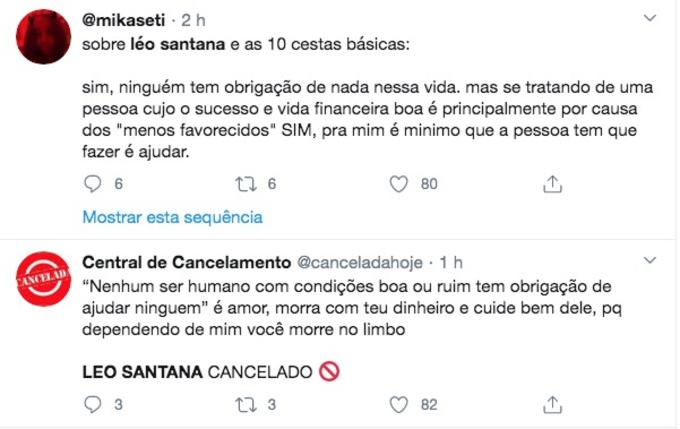Open the '1 h' tweet timestamp
680x429 pixels.
click(450, 262)
